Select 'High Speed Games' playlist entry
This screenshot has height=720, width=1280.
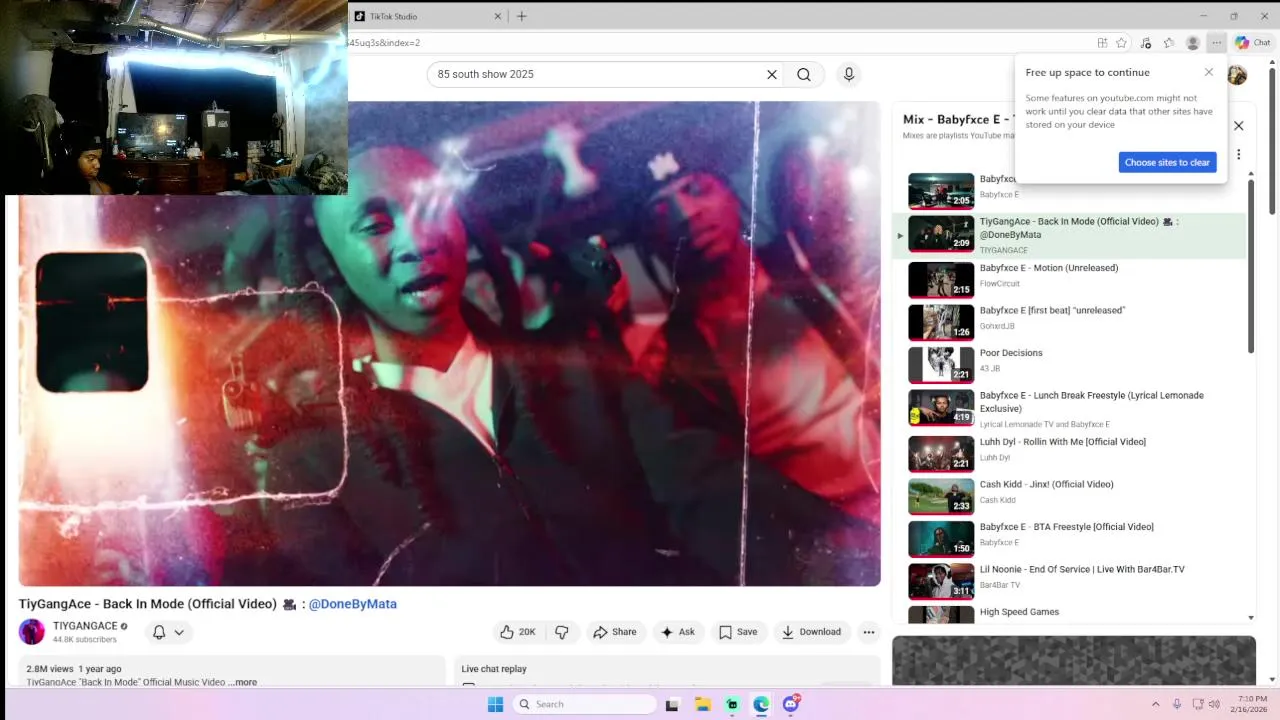(1070, 613)
